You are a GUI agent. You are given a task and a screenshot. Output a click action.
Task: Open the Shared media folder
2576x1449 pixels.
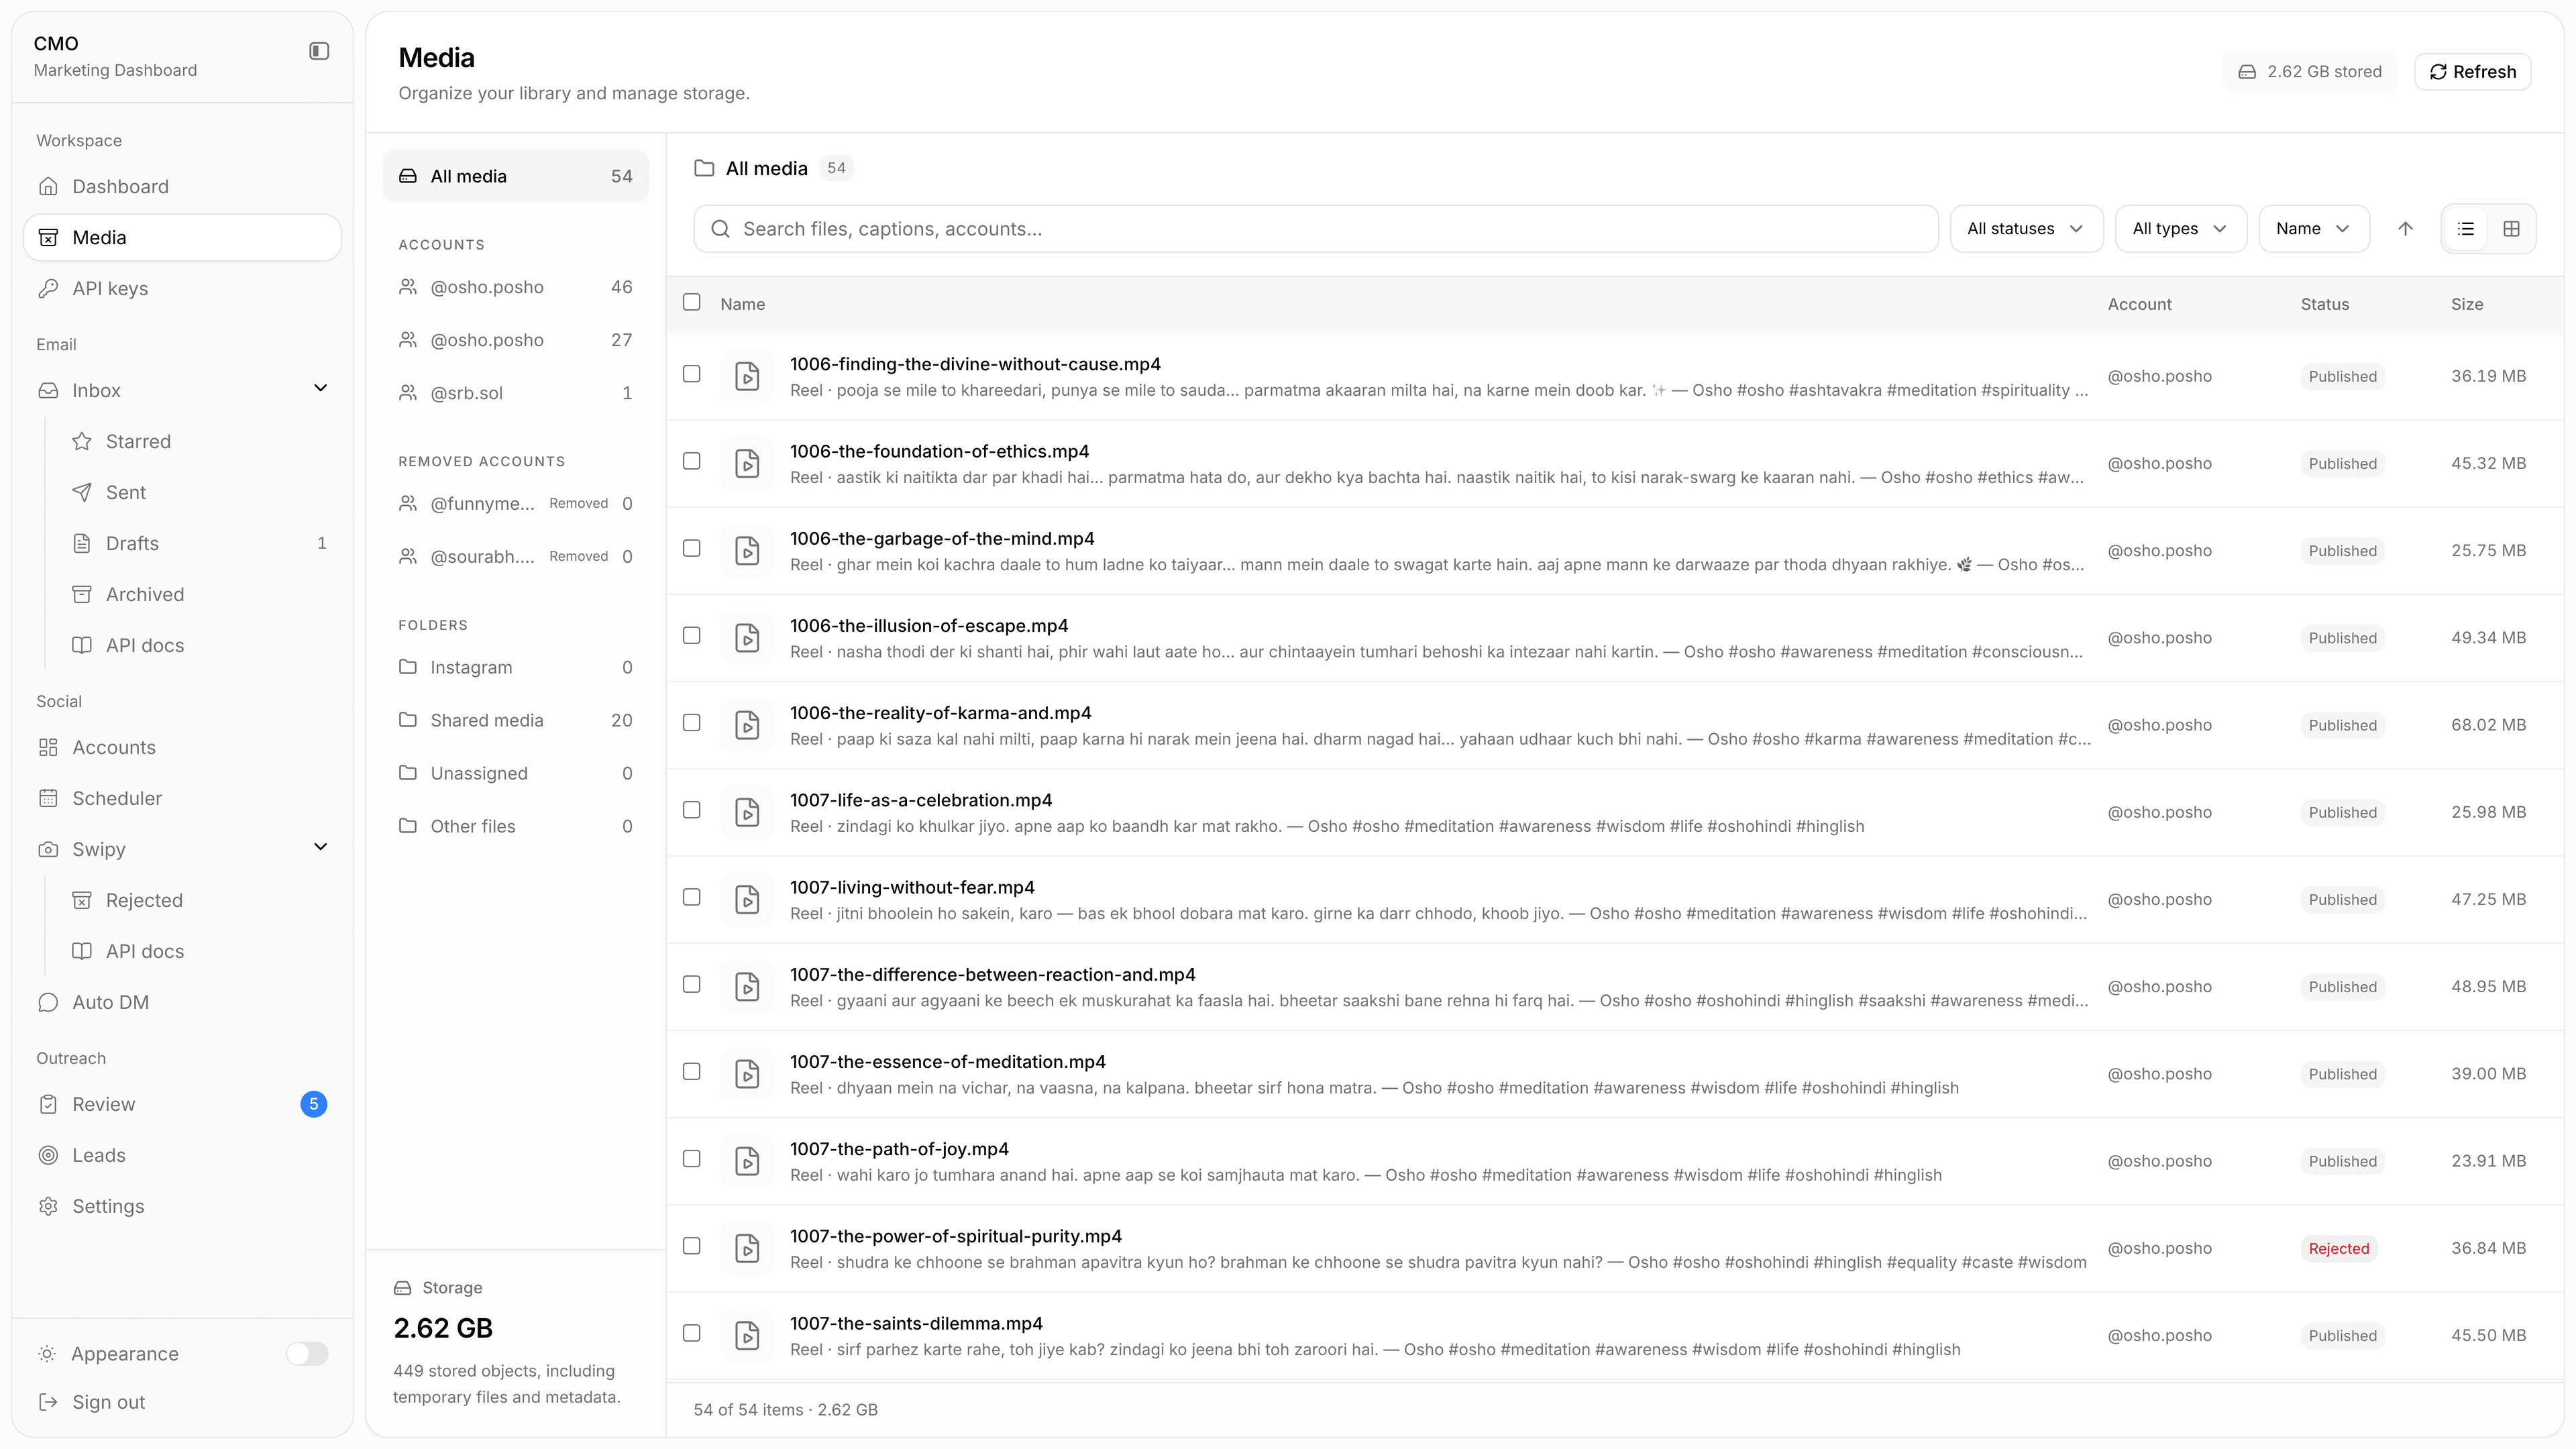pyautogui.click(x=515, y=720)
